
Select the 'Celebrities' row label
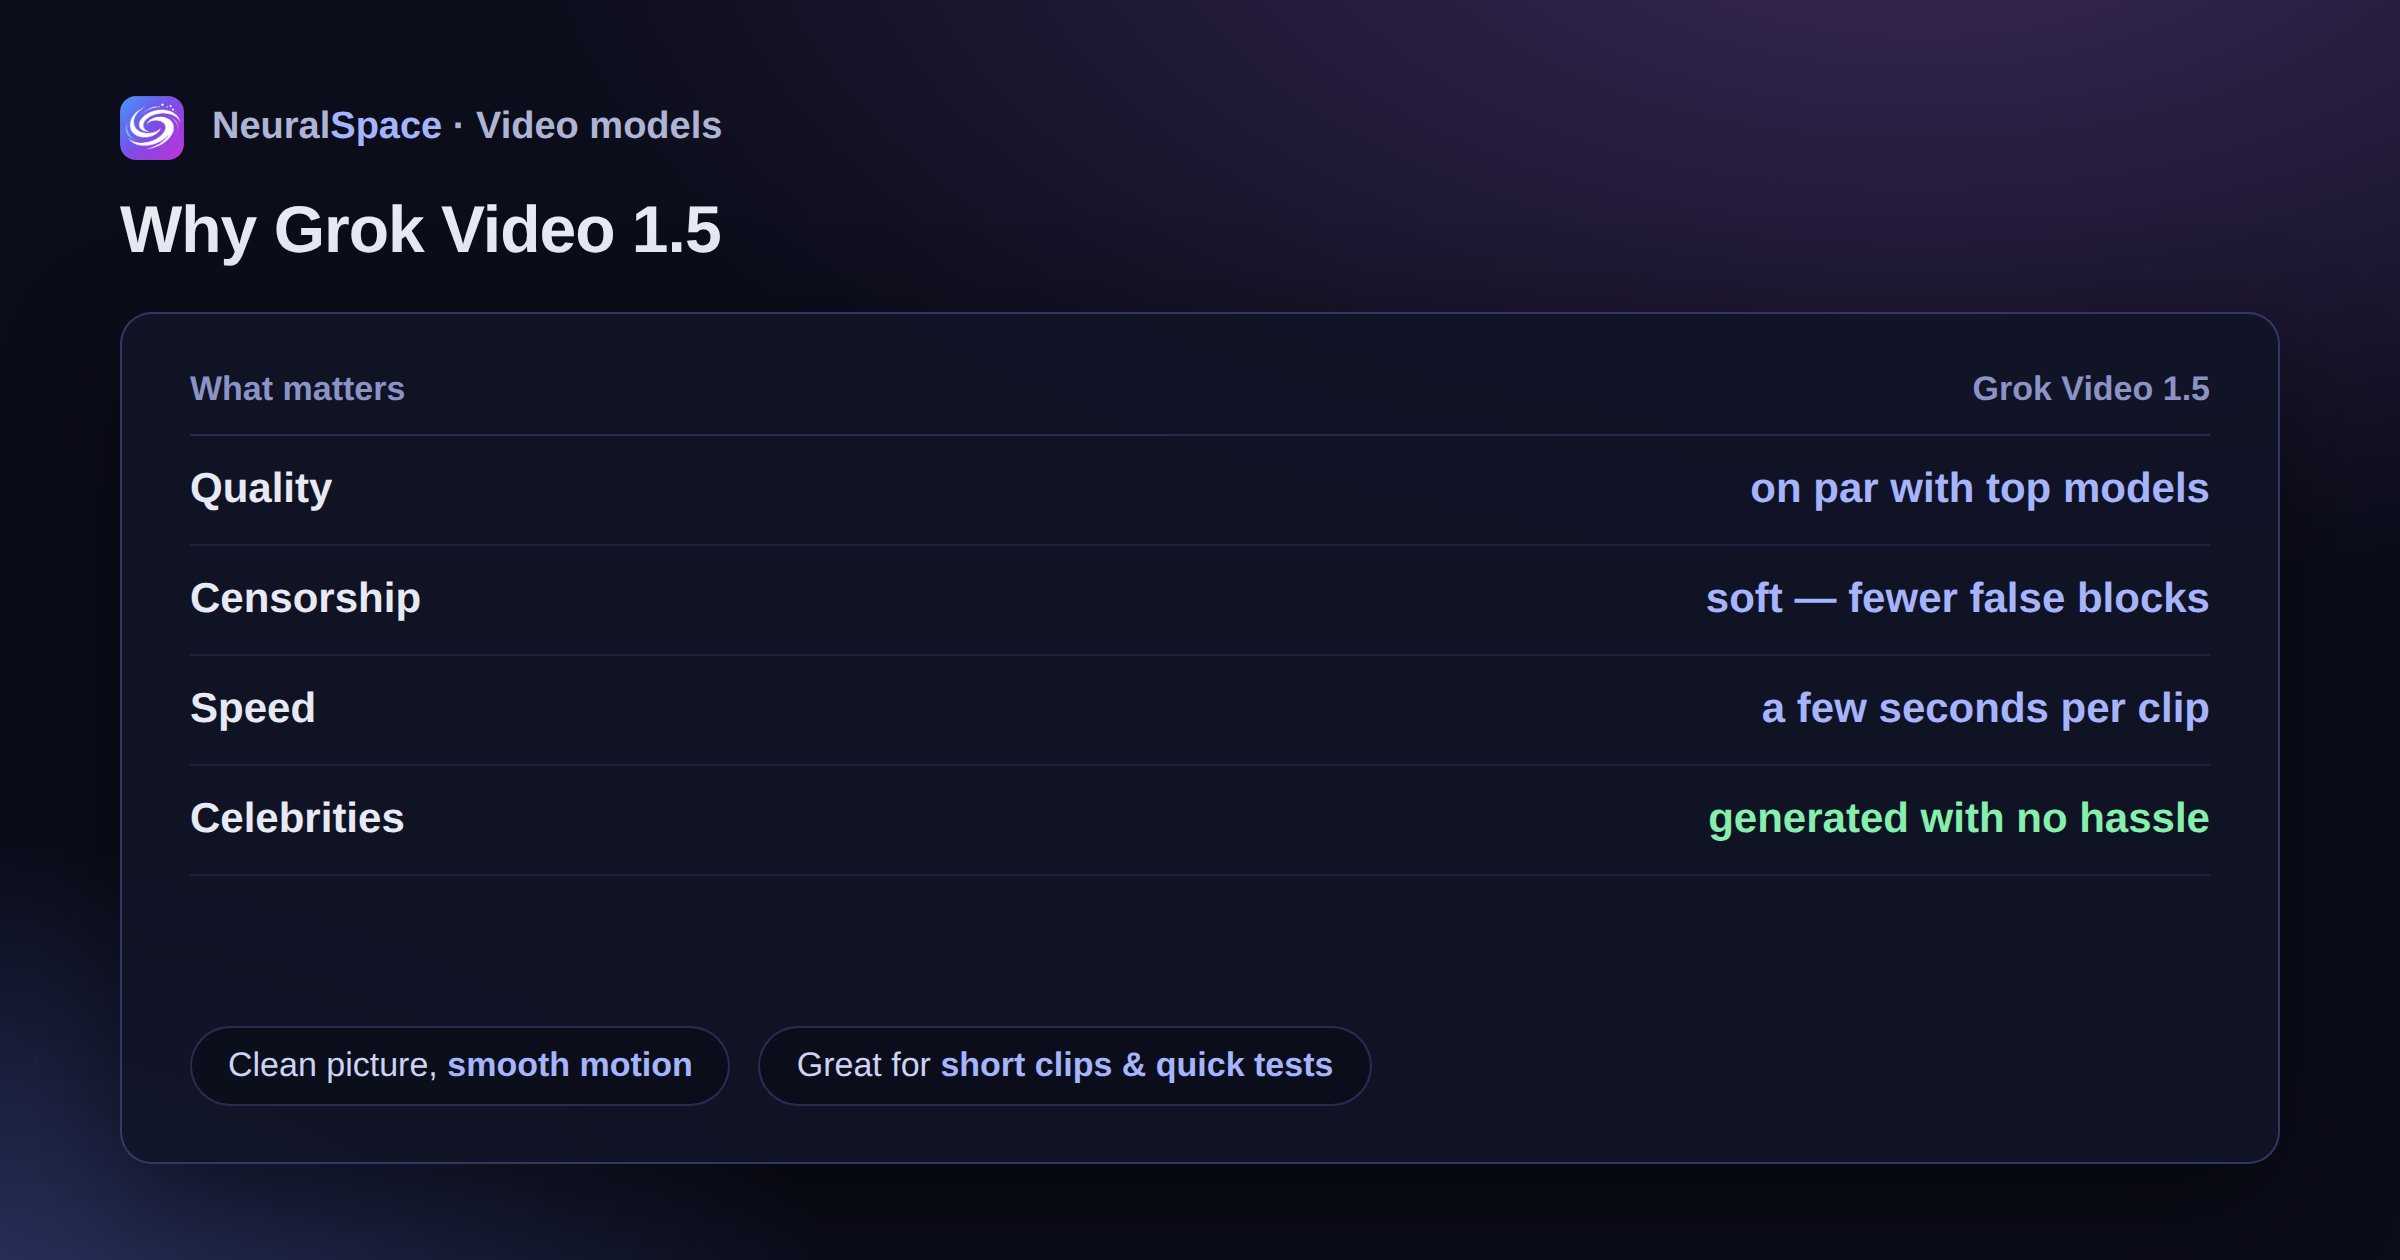tap(297, 819)
